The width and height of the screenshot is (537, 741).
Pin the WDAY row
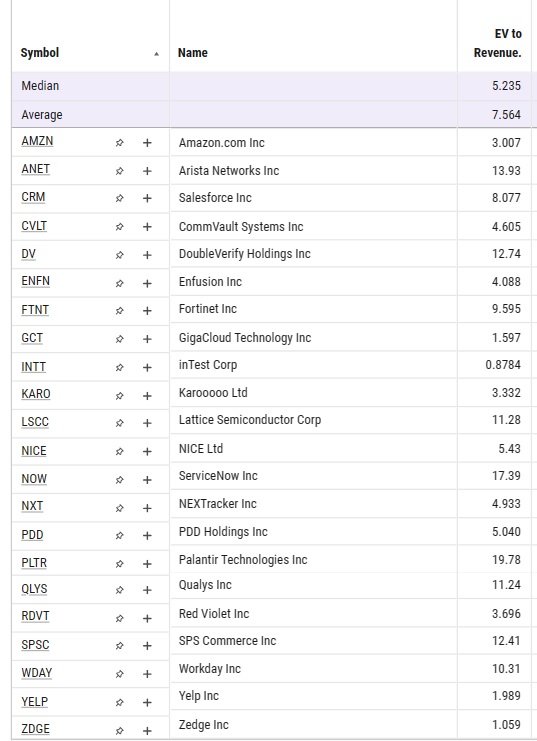click(x=120, y=674)
